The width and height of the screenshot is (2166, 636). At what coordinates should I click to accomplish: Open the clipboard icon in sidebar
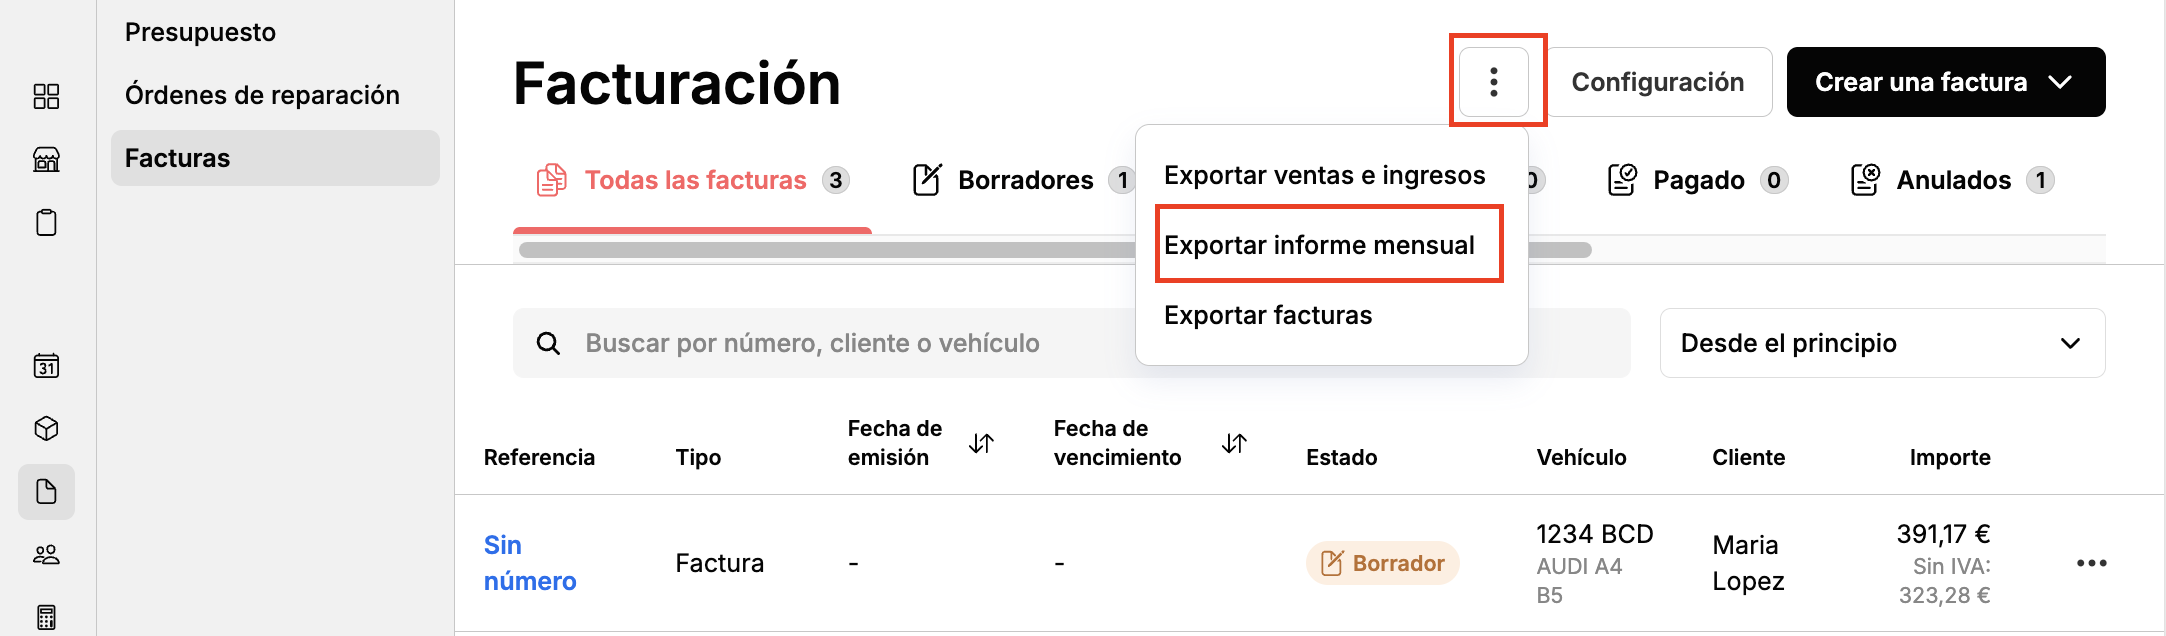[46, 222]
